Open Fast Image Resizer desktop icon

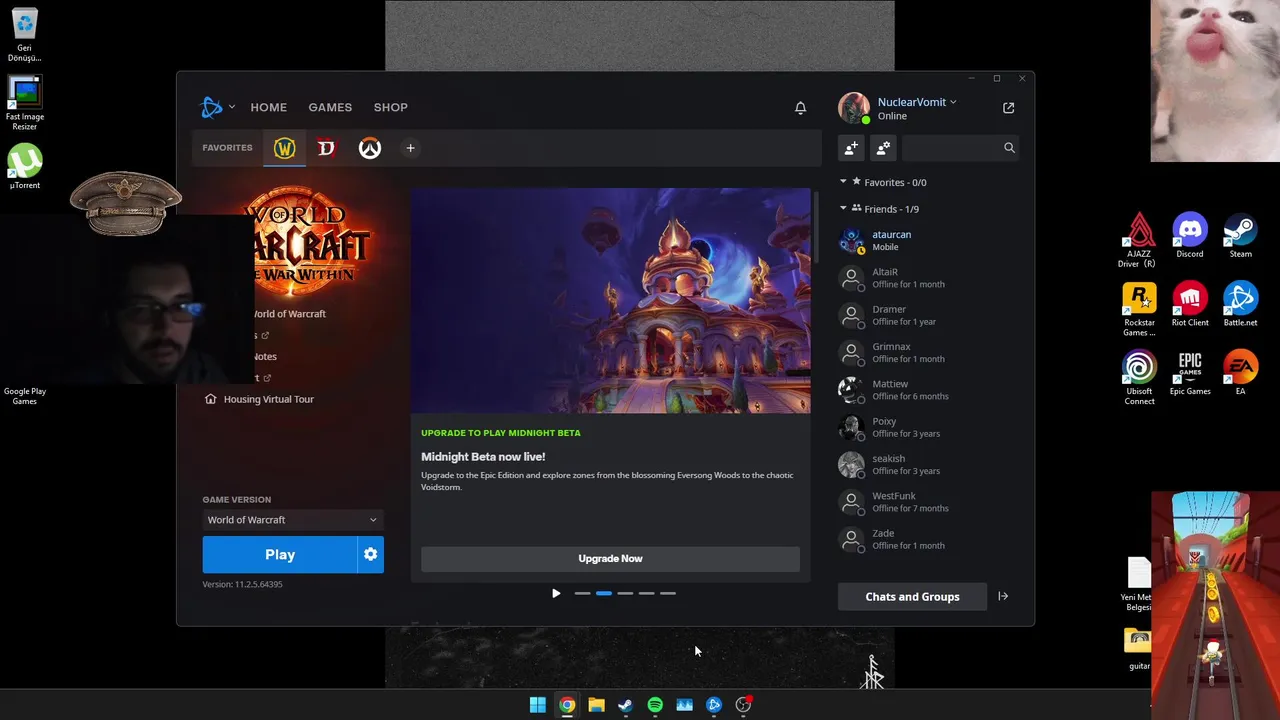click(x=25, y=103)
